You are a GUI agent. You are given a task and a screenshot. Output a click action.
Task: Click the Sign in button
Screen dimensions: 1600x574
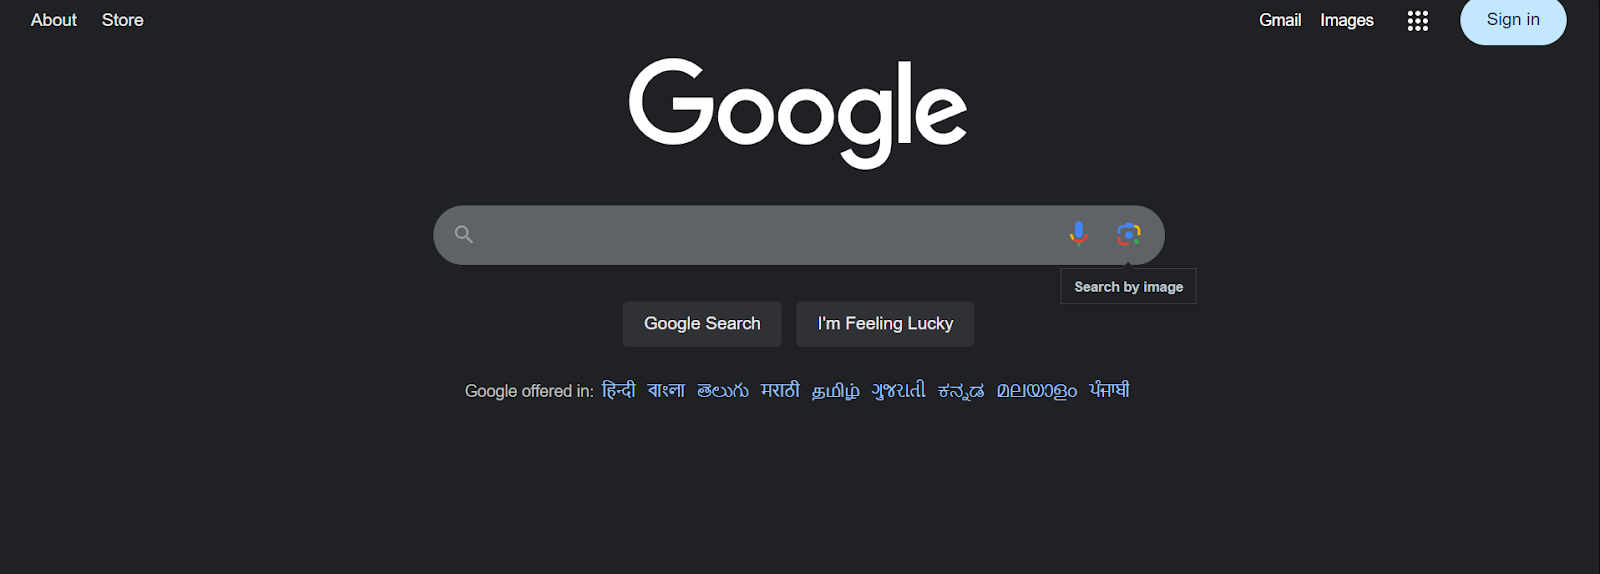tap(1512, 20)
